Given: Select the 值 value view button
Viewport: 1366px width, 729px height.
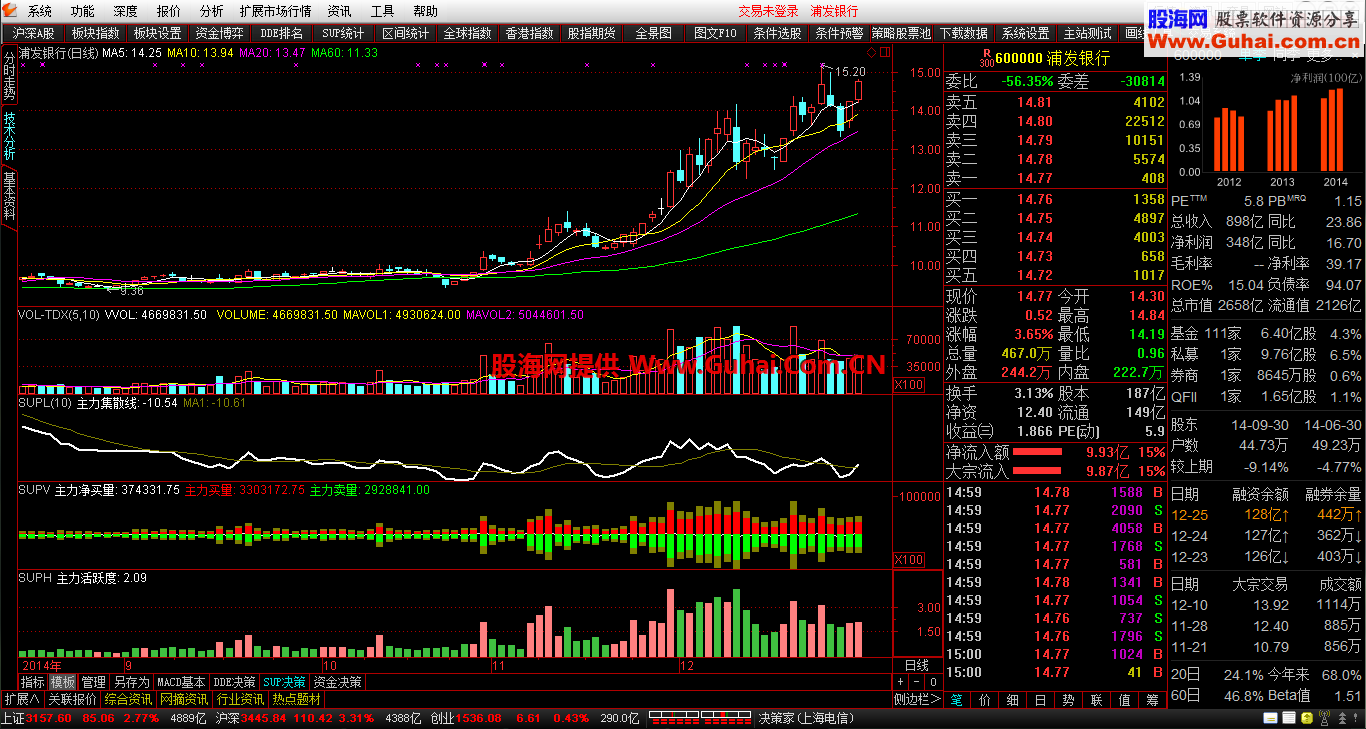Looking at the screenshot, I should (1125, 700).
